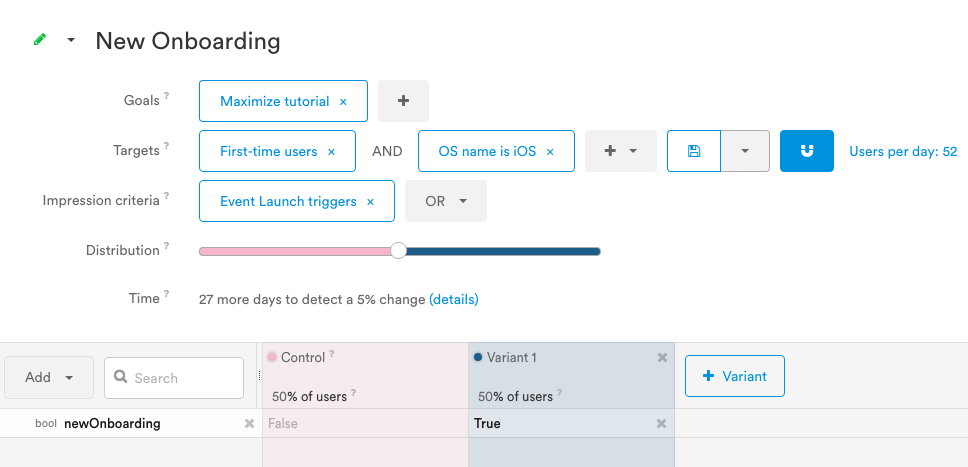
Task: Add a new goal with plus button
Action: pos(403,101)
